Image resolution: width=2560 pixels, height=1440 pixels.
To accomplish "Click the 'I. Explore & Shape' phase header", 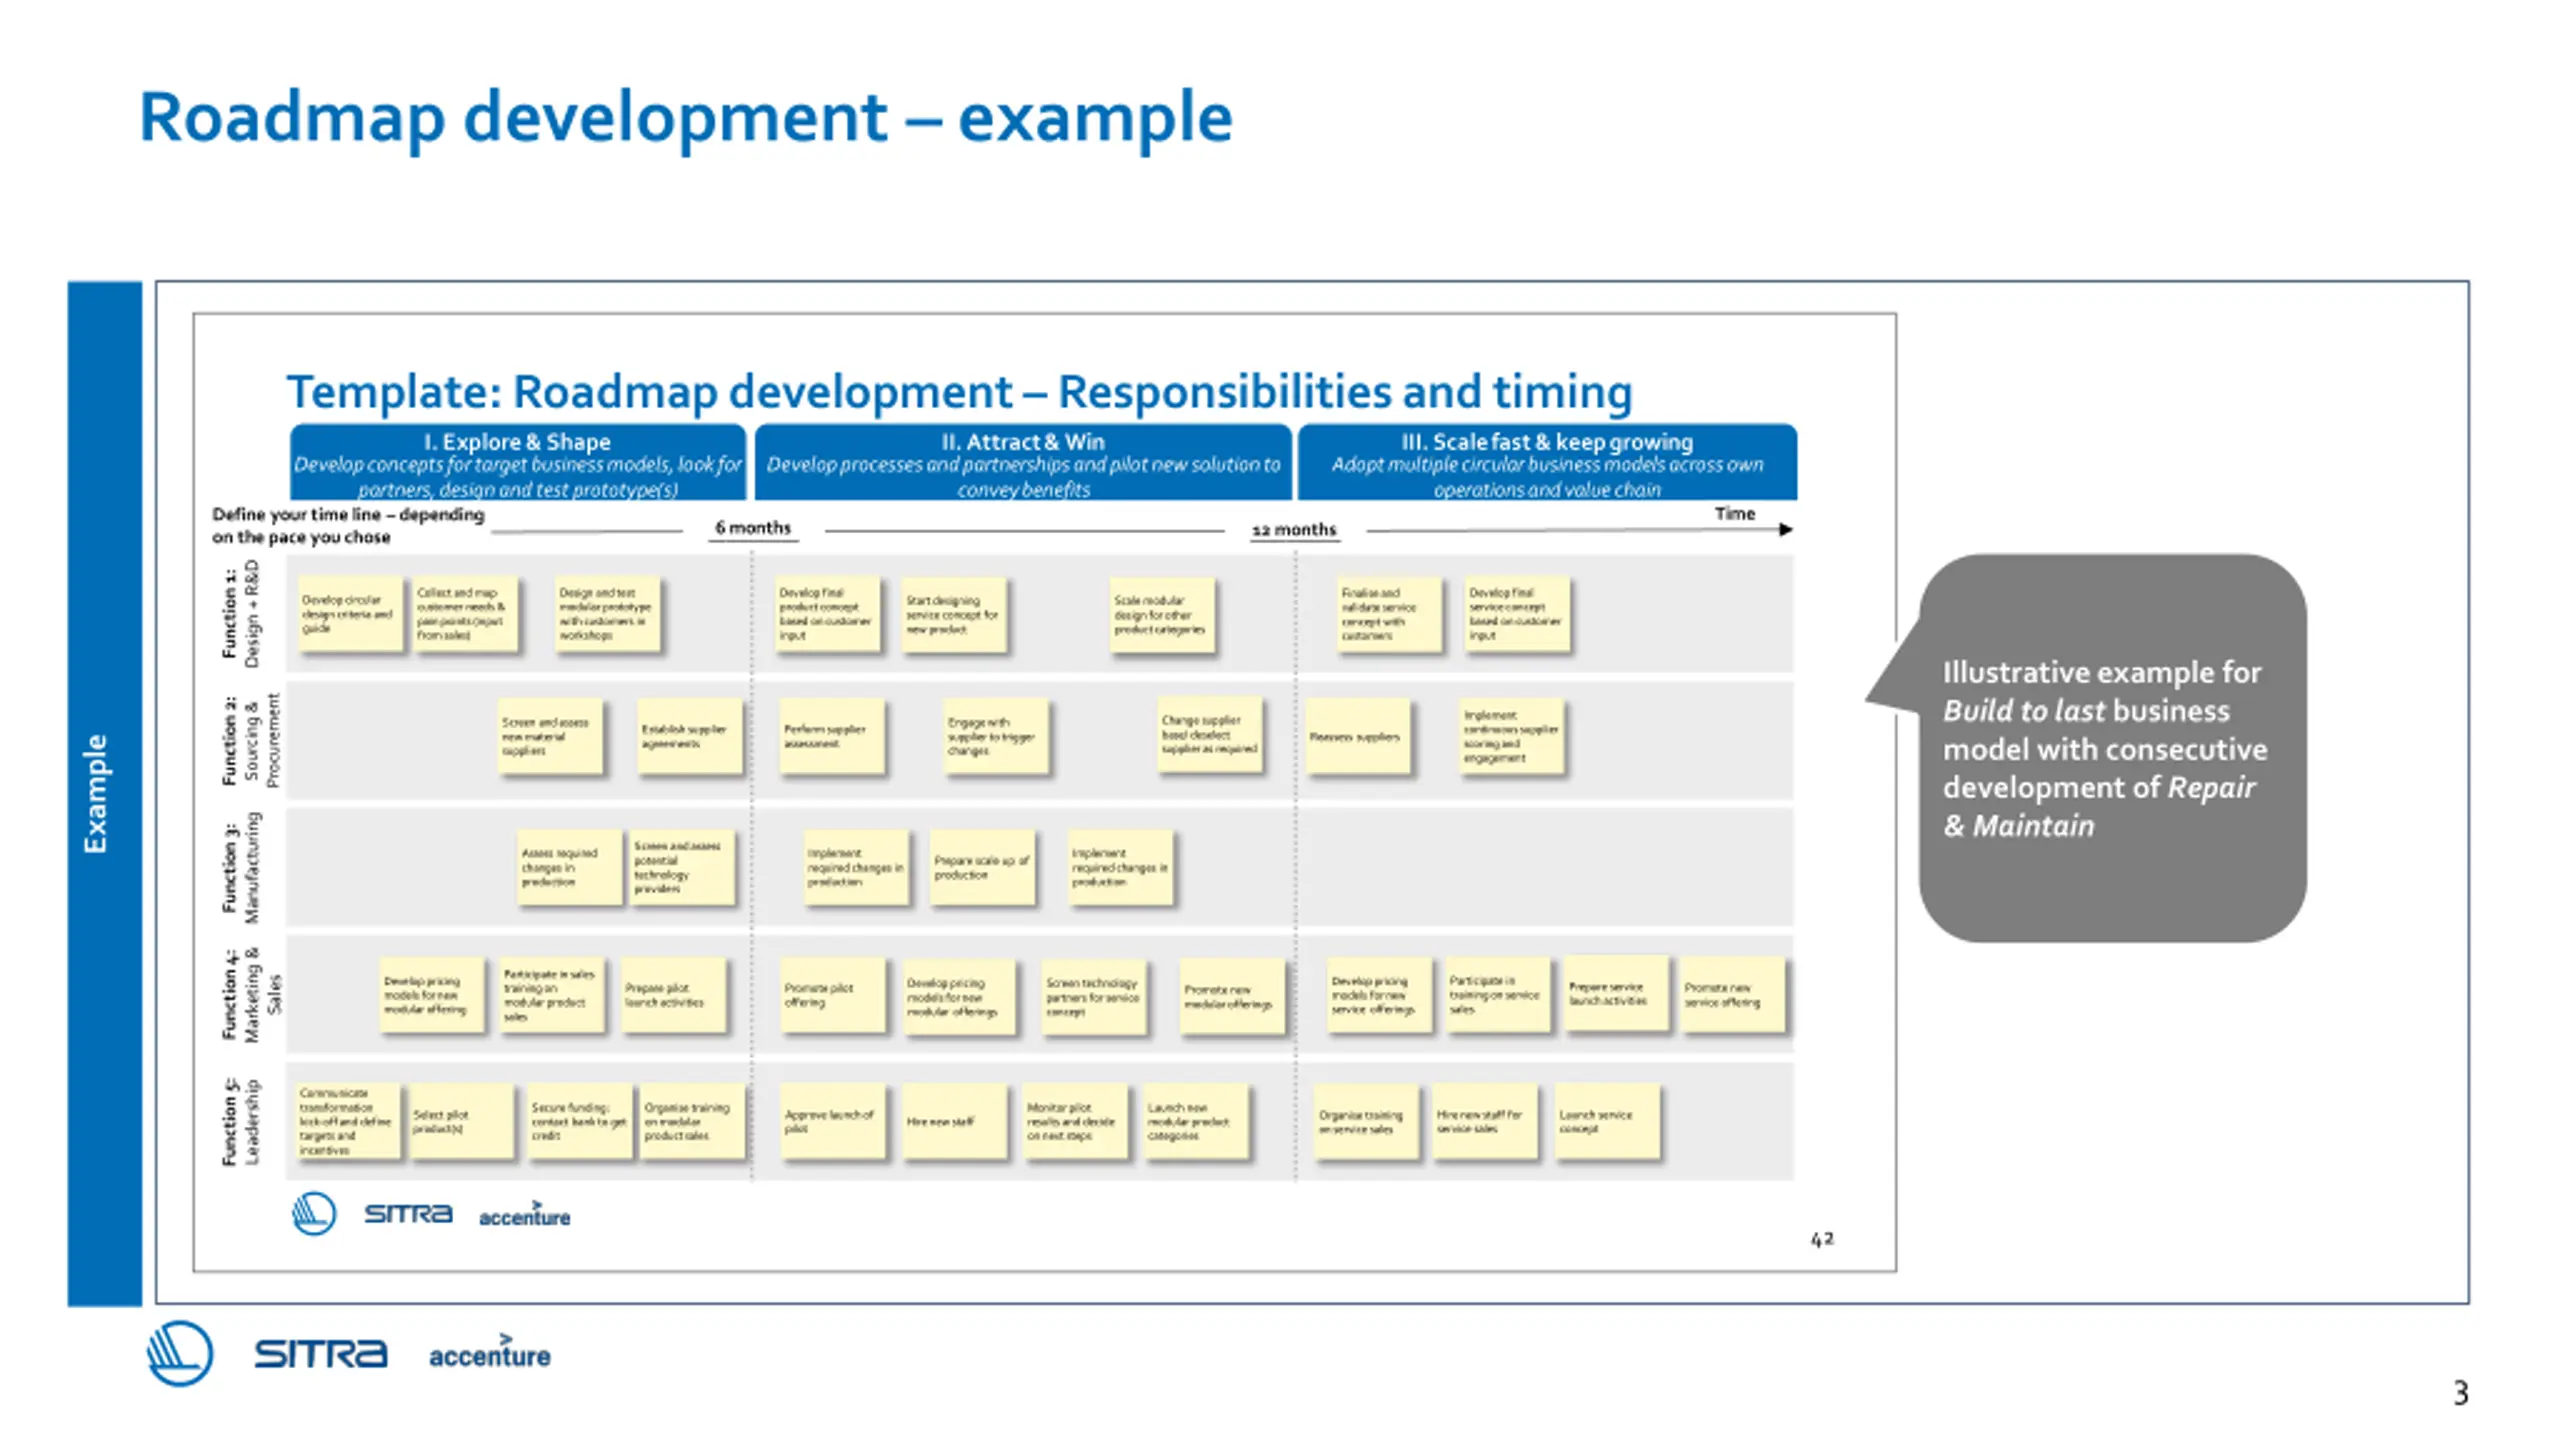I will click(x=517, y=462).
